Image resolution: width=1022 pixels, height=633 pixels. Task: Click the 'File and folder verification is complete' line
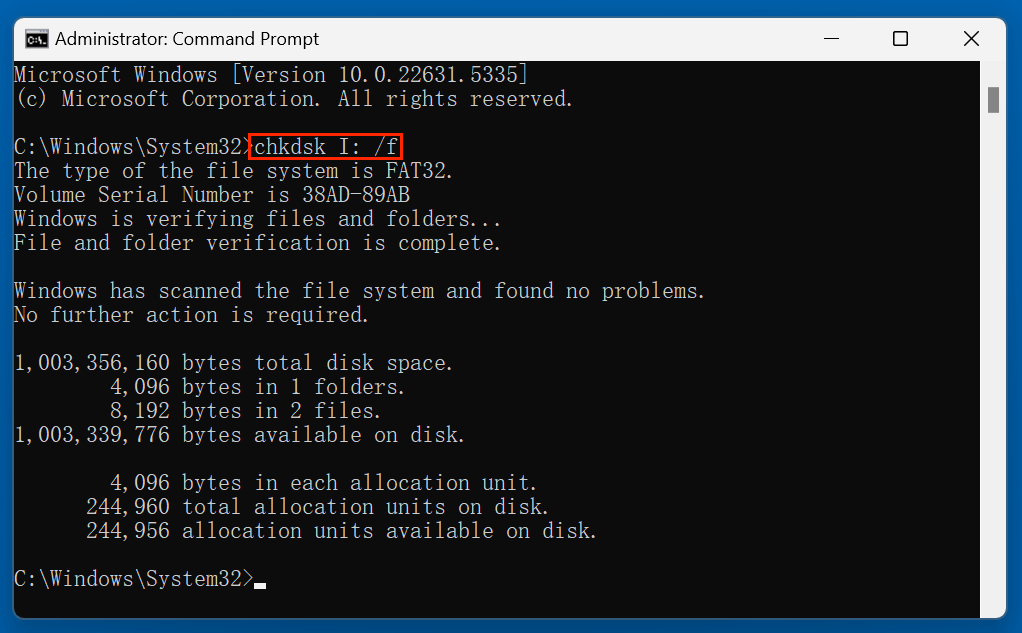coord(250,242)
